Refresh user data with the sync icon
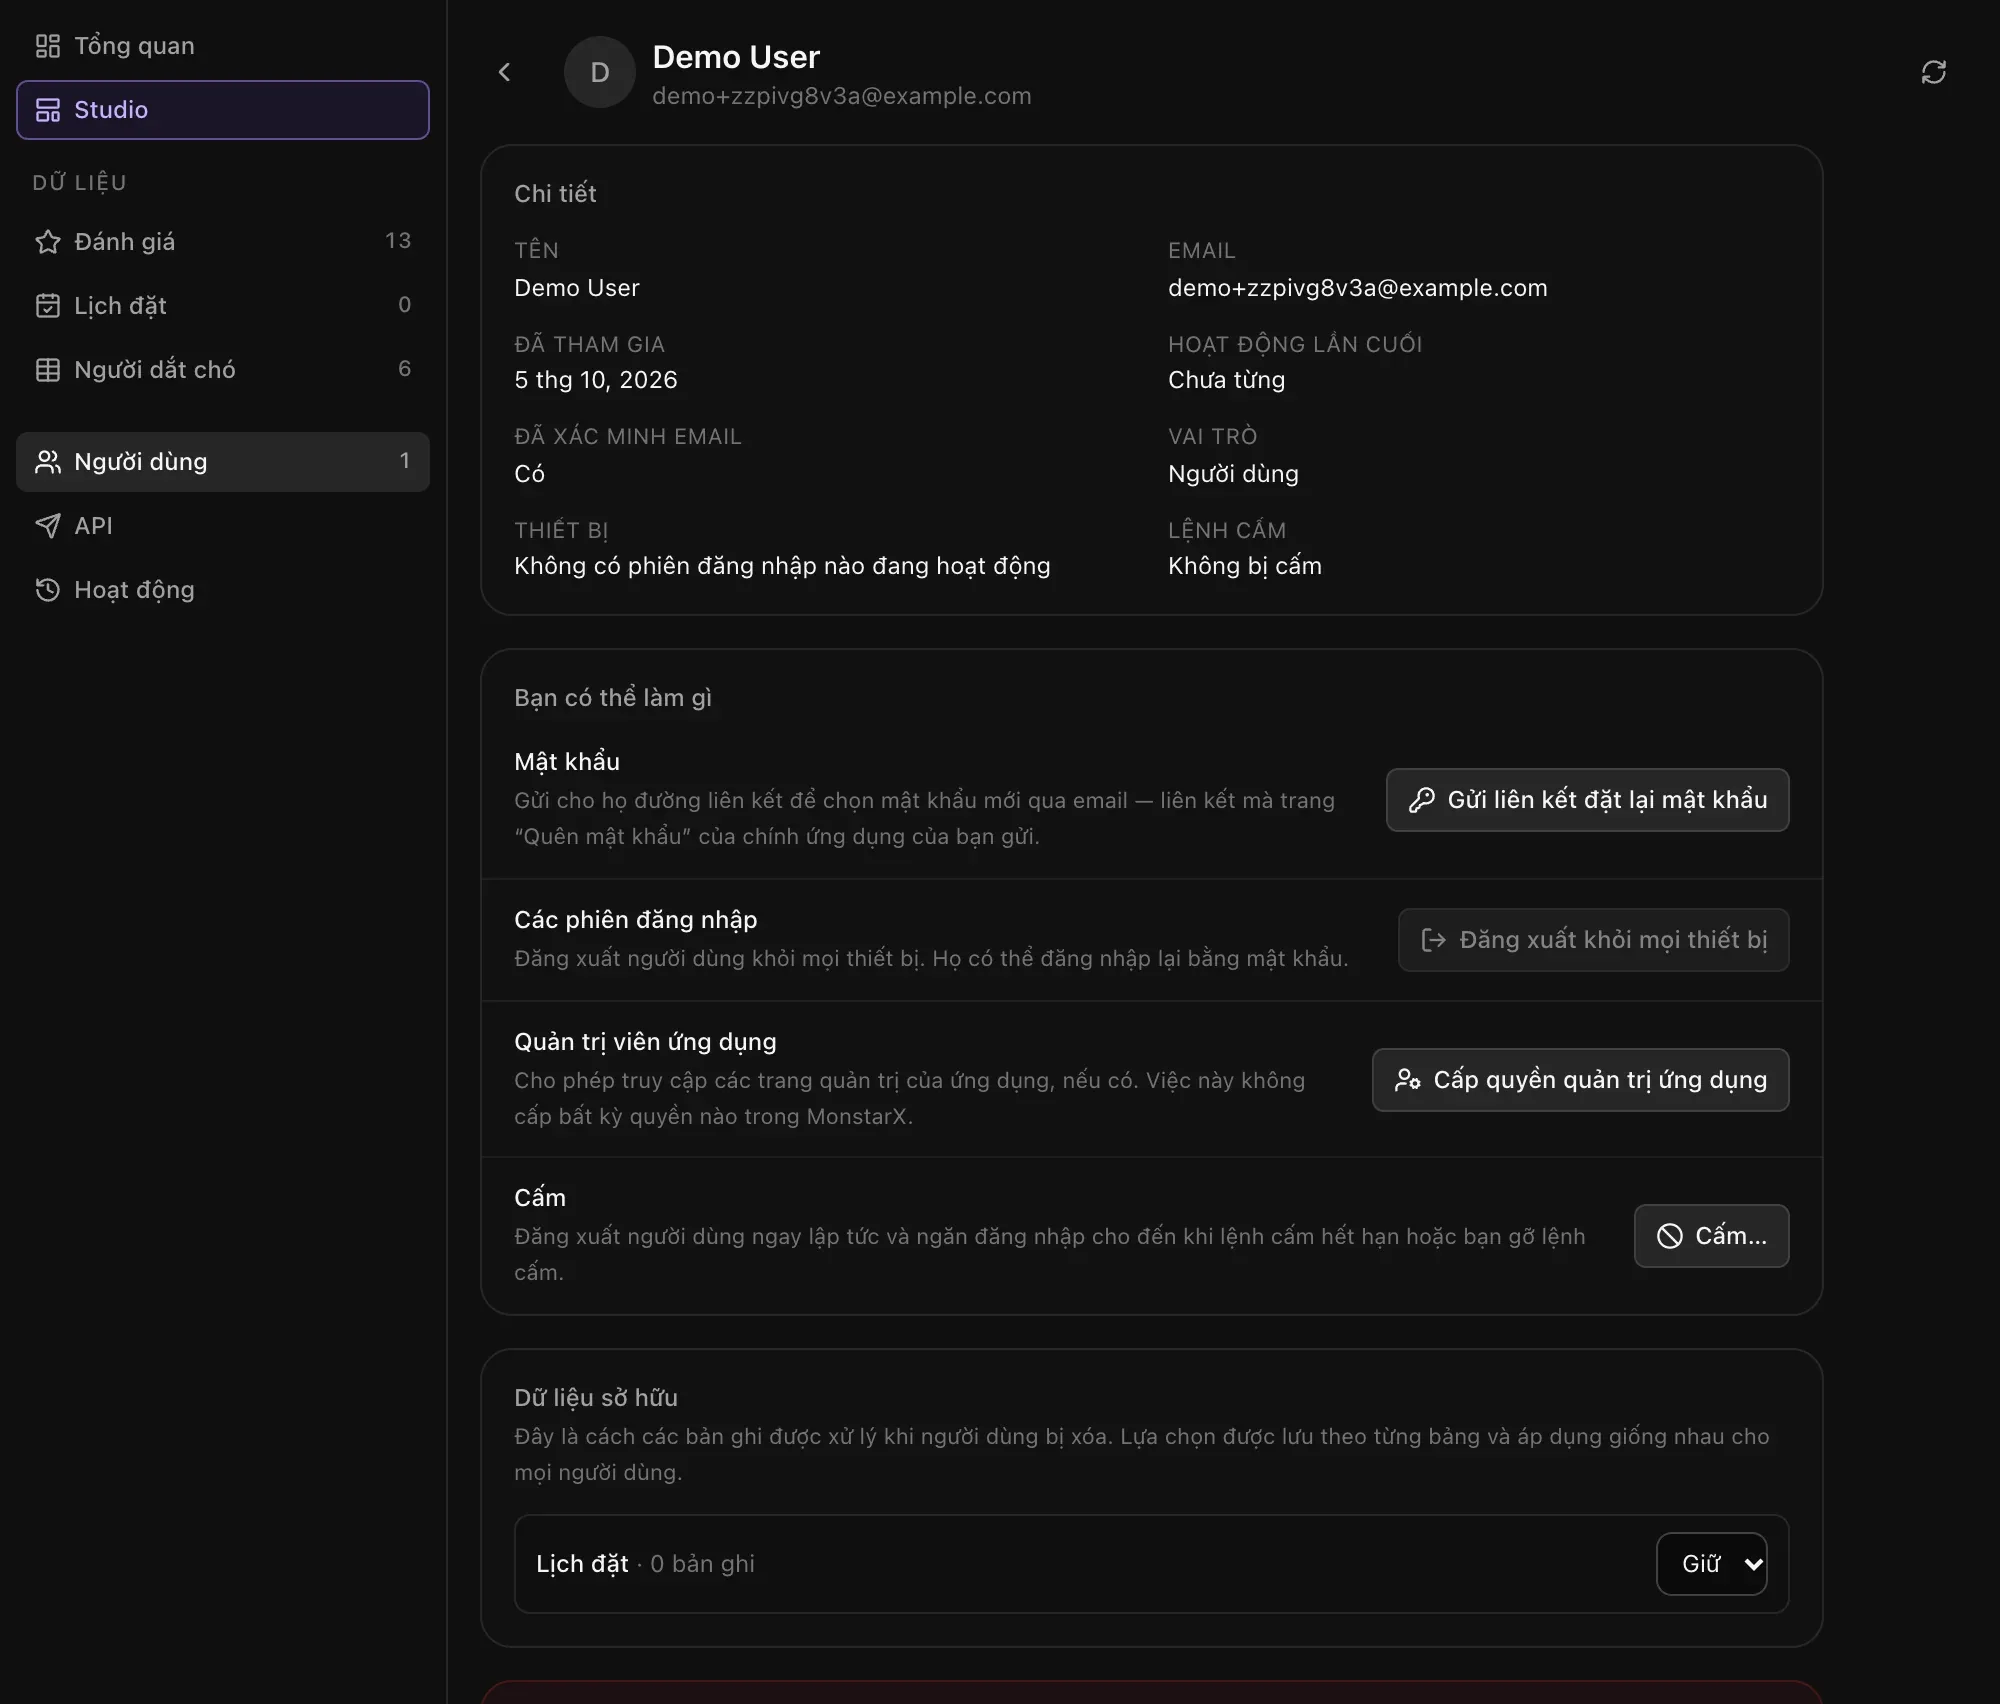 [x=1933, y=72]
